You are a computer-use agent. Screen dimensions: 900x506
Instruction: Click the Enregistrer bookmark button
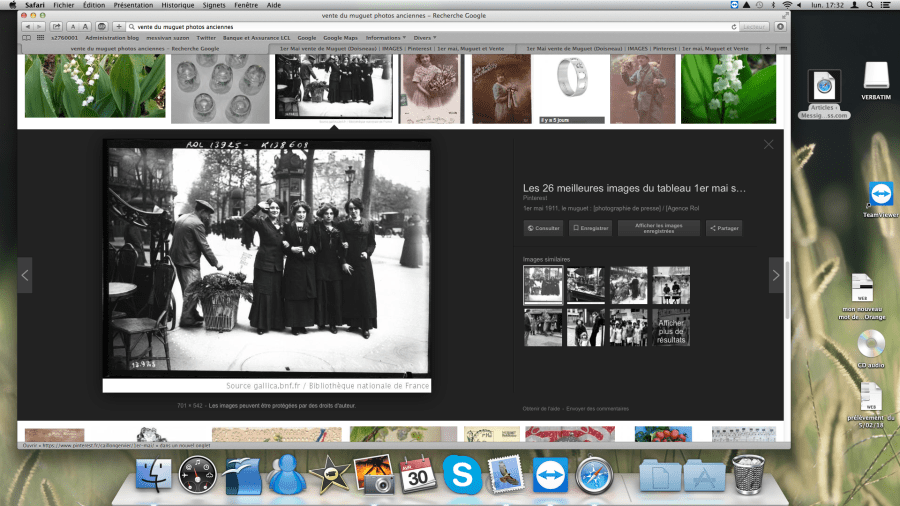point(590,228)
